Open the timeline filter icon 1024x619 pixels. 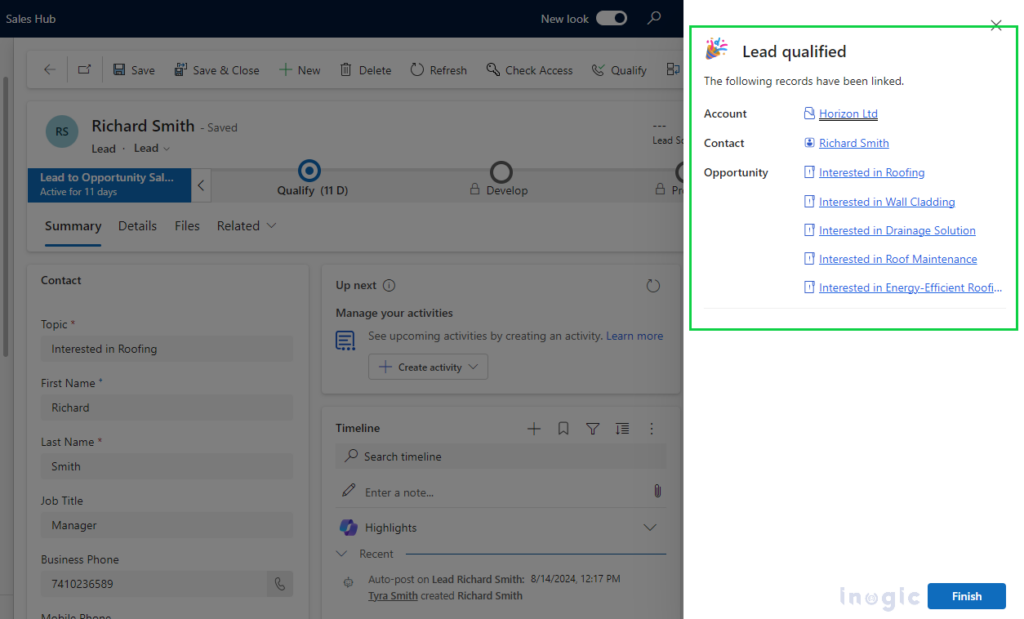tap(592, 428)
